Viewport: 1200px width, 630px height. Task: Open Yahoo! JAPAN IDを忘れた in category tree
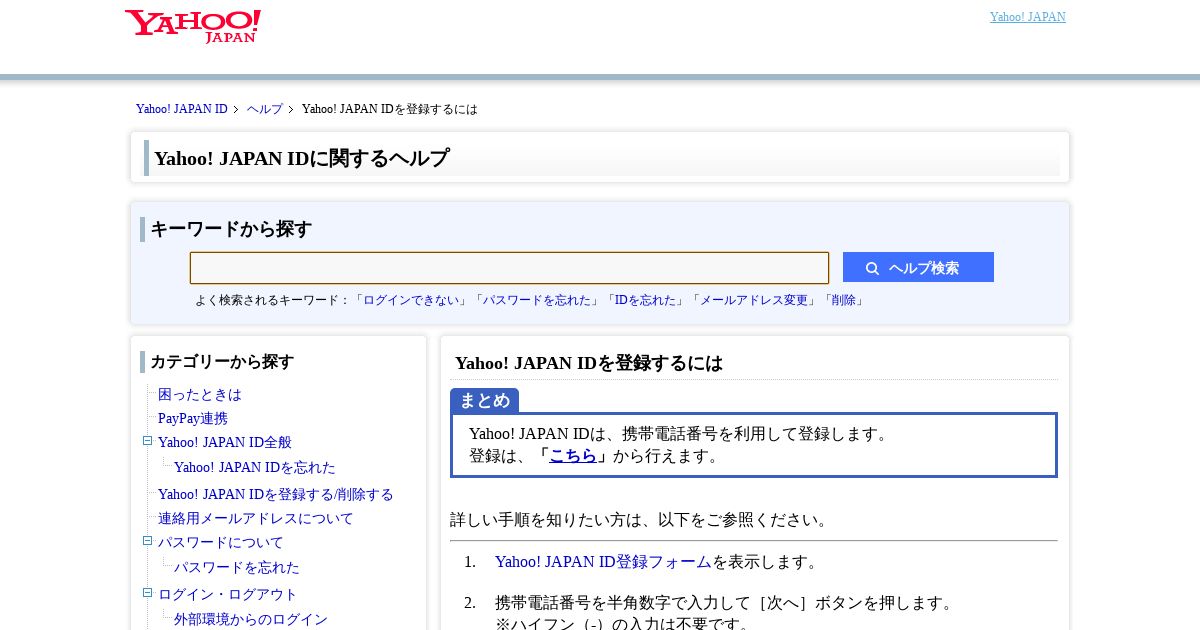(255, 468)
